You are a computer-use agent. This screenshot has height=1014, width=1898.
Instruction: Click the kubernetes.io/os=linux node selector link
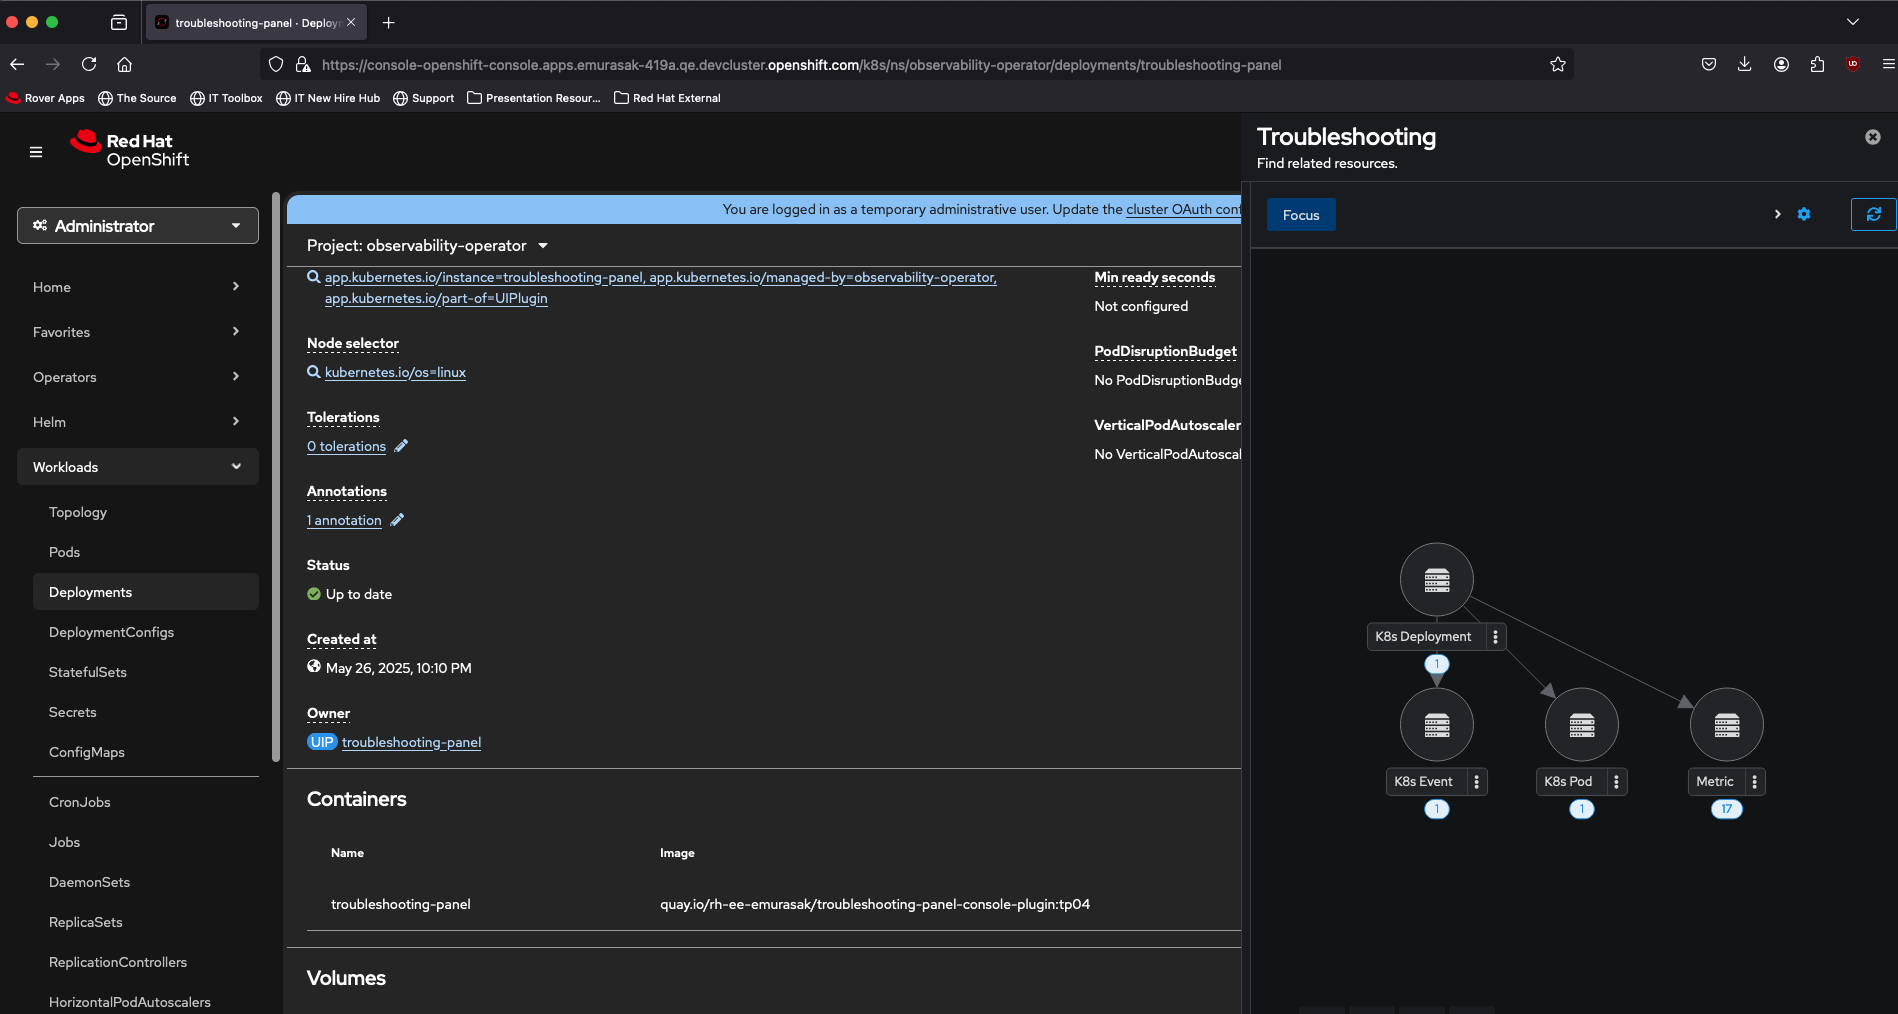point(395,372)
